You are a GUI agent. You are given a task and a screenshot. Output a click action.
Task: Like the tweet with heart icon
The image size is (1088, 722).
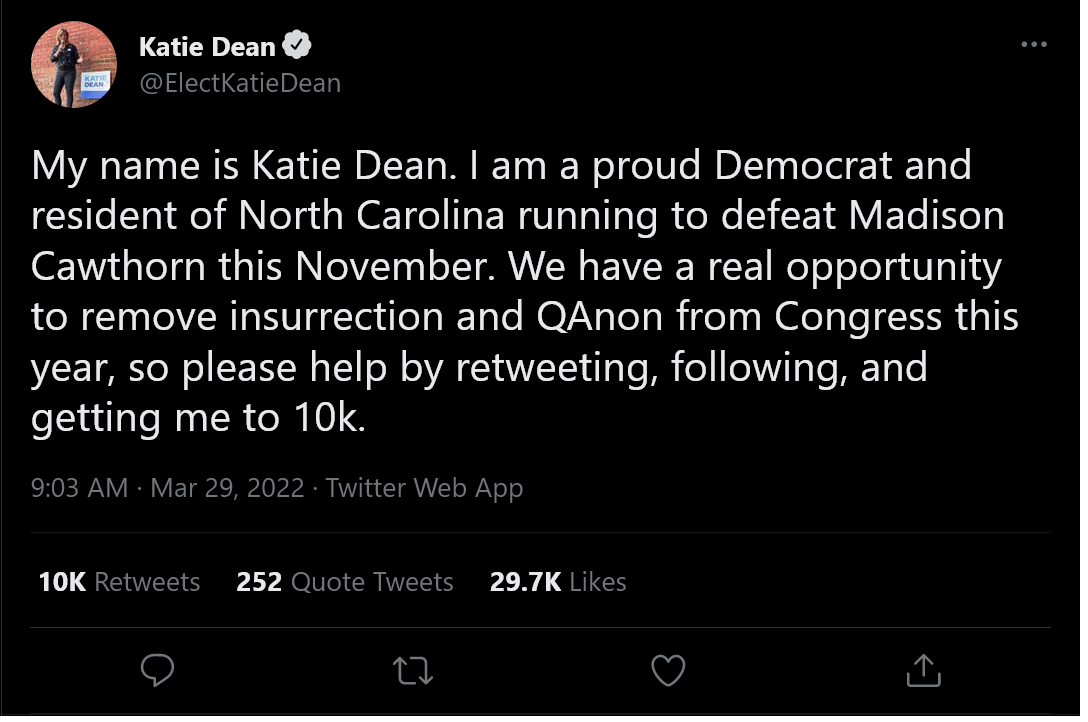(x=668, y=670)
